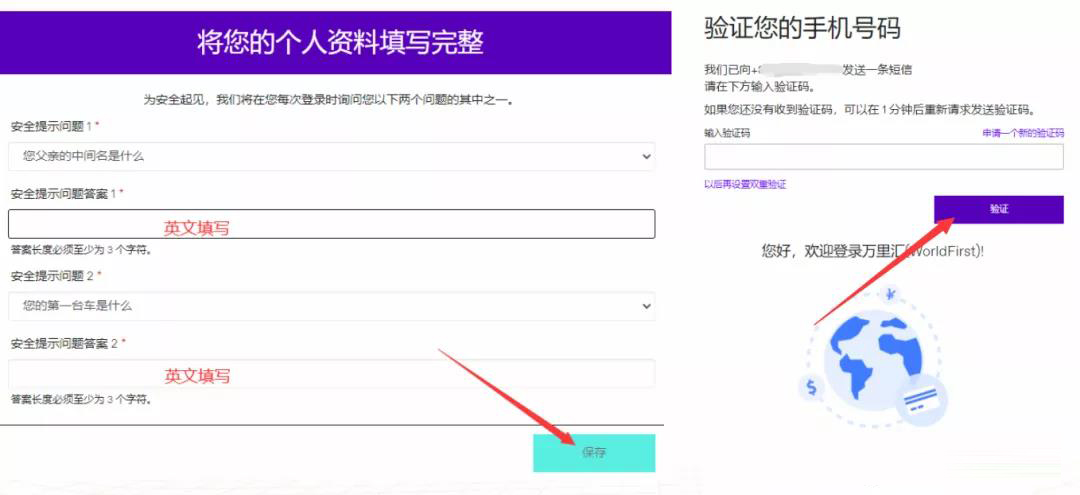
Task: Click the yen symbol coin icon
Action: (x=890, y=294)
